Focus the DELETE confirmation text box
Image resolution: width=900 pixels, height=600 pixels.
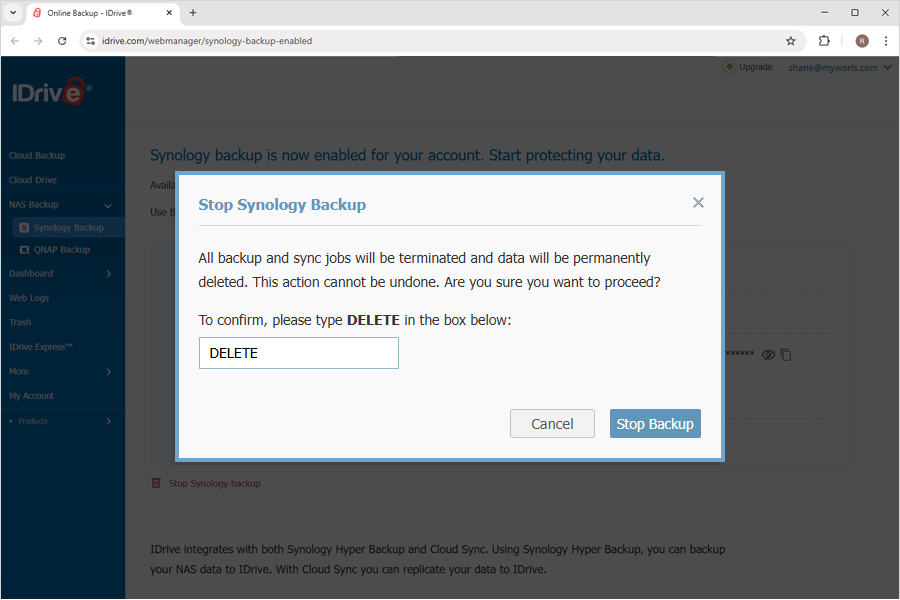[x=298, y=353]
